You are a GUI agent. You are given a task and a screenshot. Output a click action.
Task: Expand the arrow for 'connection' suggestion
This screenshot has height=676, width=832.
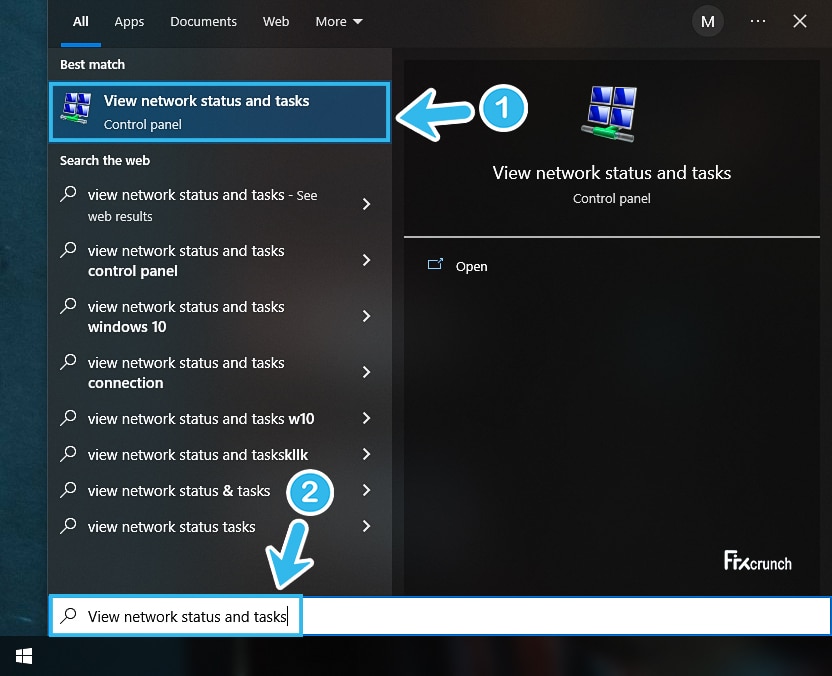point(366,372)
